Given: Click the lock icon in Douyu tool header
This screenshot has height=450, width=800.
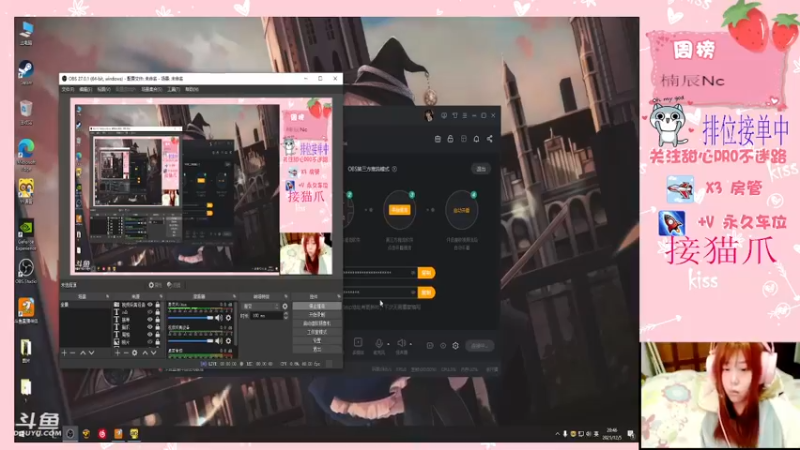Looking at the screenshot, I should point(450,139).
